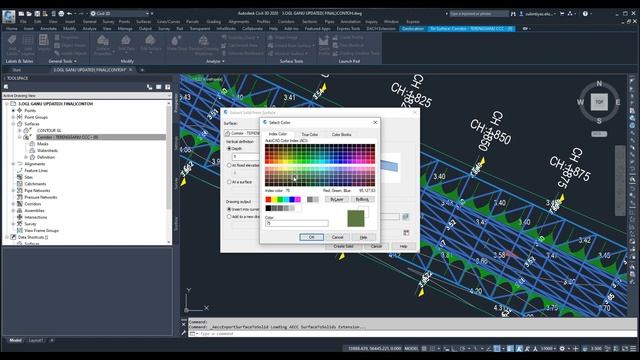Click the Save quick access icon

tap(37, 13)
